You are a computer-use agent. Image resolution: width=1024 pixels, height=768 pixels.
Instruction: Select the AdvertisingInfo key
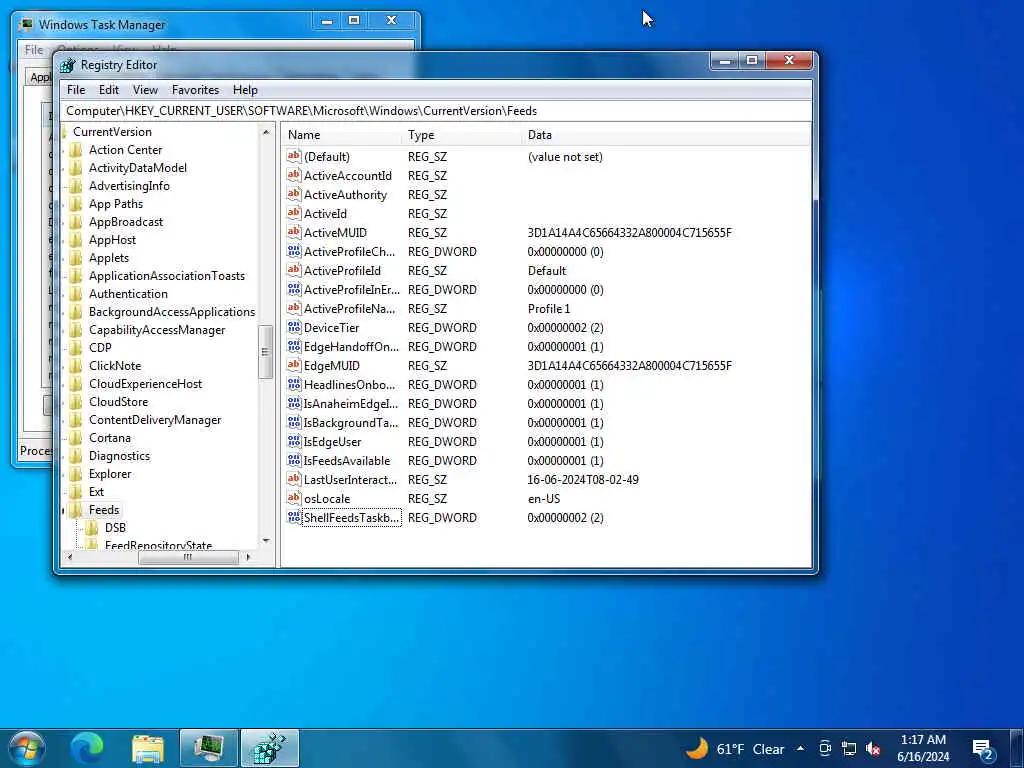[129, 185]
